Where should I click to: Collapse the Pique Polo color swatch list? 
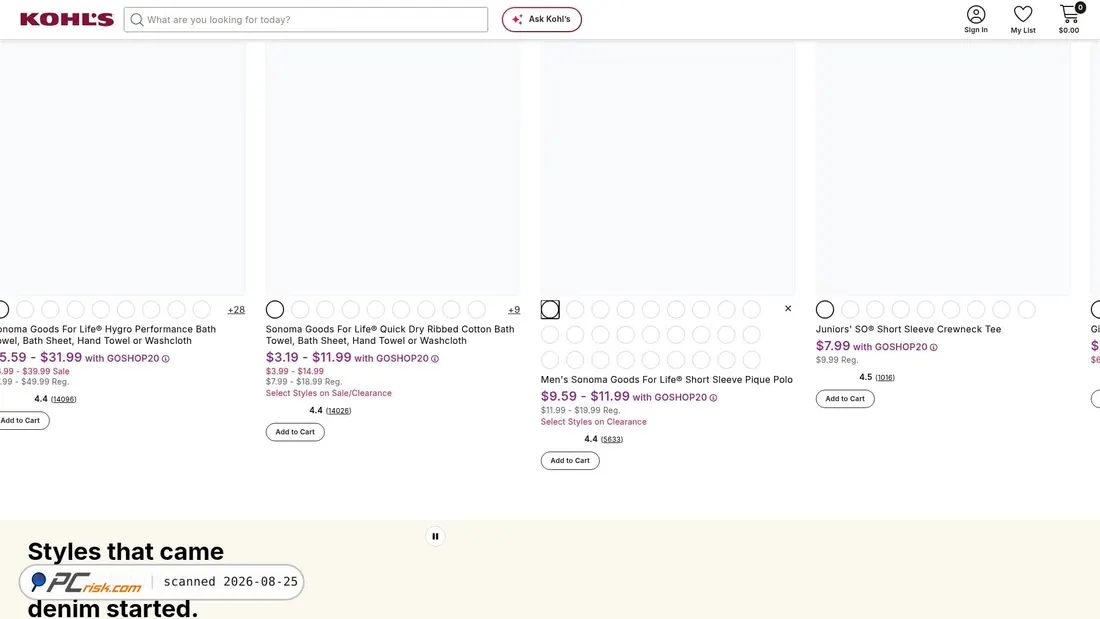pos(788,309)
